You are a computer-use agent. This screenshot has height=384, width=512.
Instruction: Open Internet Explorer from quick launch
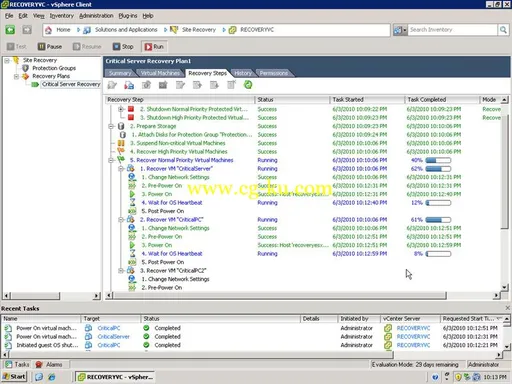pos(52,377)
